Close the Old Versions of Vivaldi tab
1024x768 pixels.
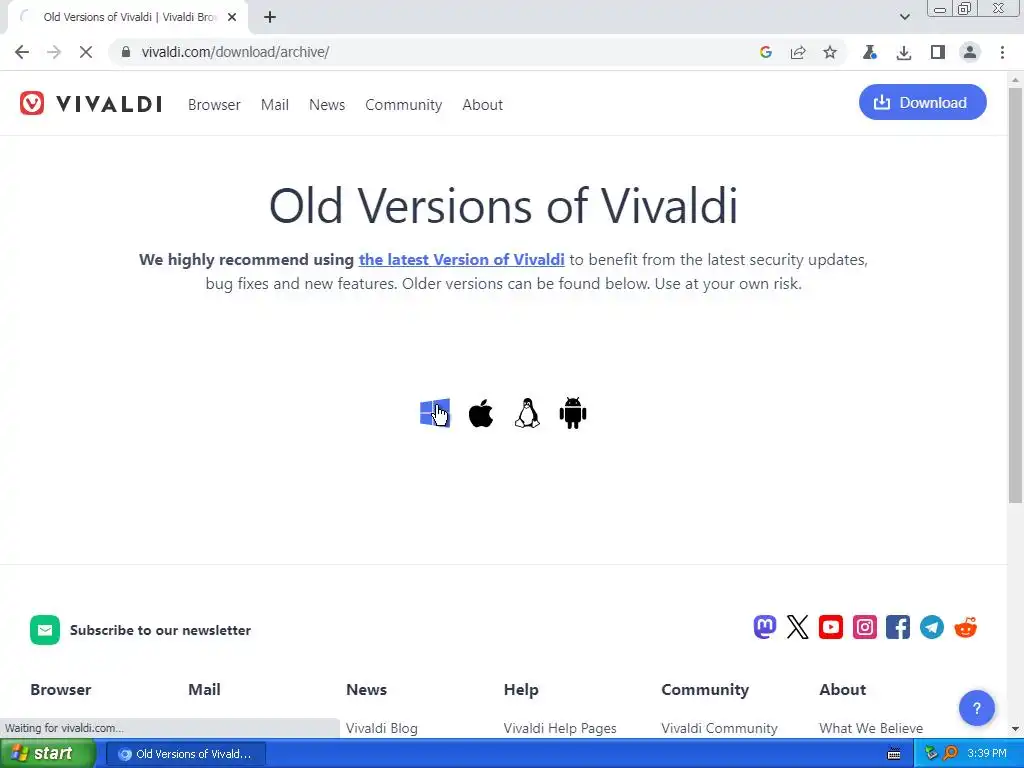(232, 17)
